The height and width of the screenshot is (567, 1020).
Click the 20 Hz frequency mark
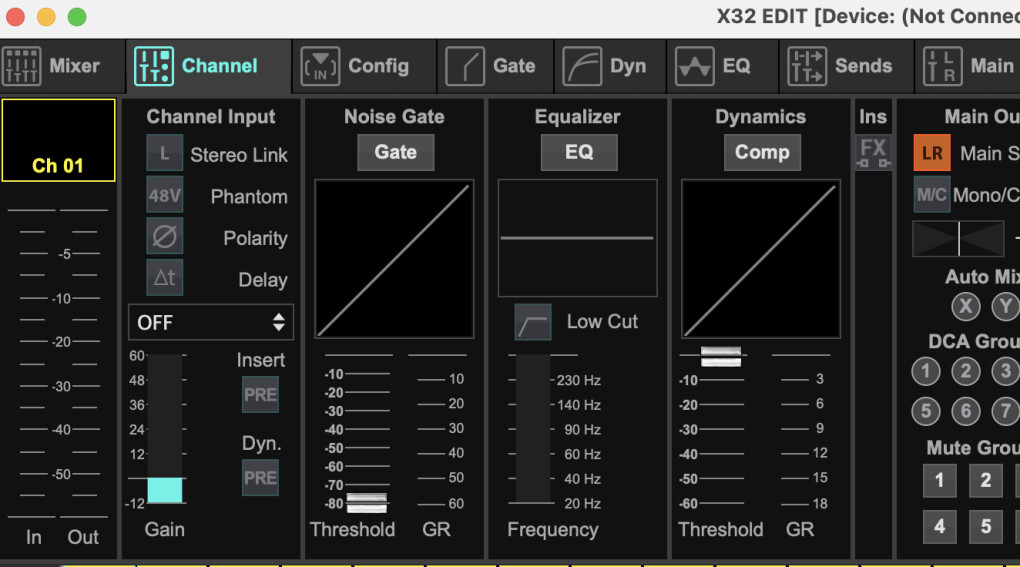pos(582,503)
